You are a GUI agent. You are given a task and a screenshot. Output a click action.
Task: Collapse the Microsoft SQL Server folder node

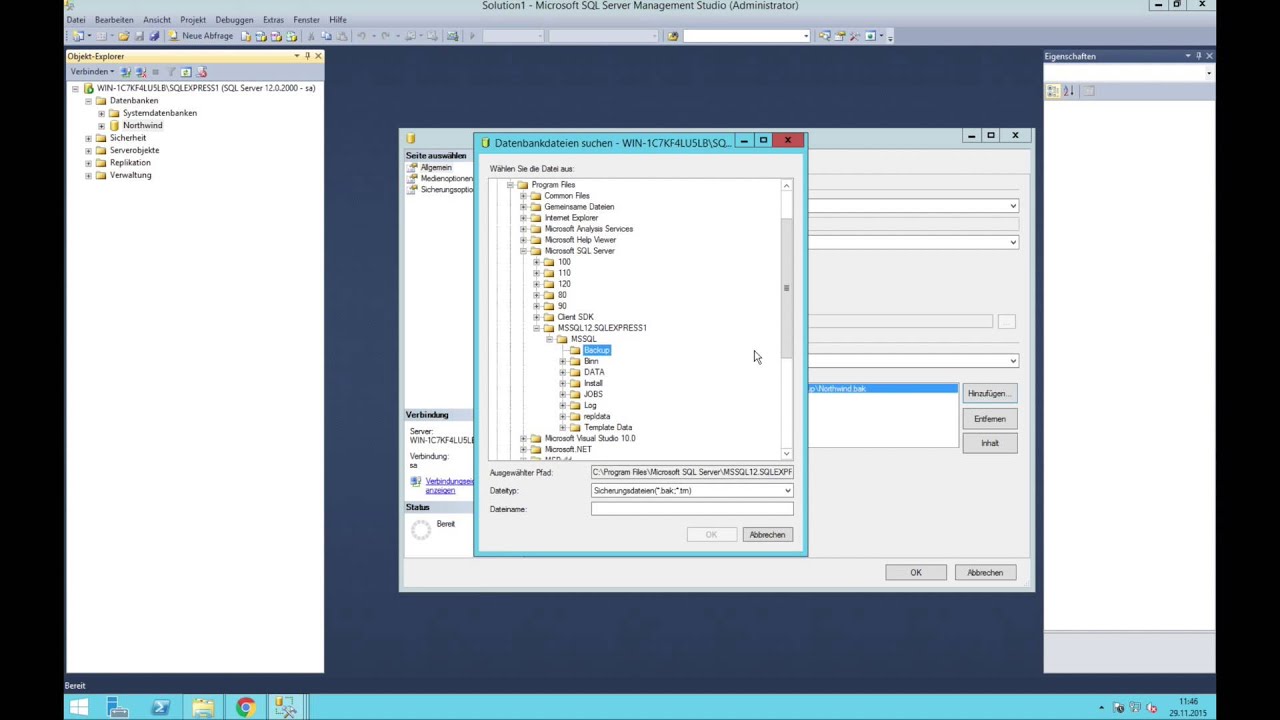click(523, 251)
